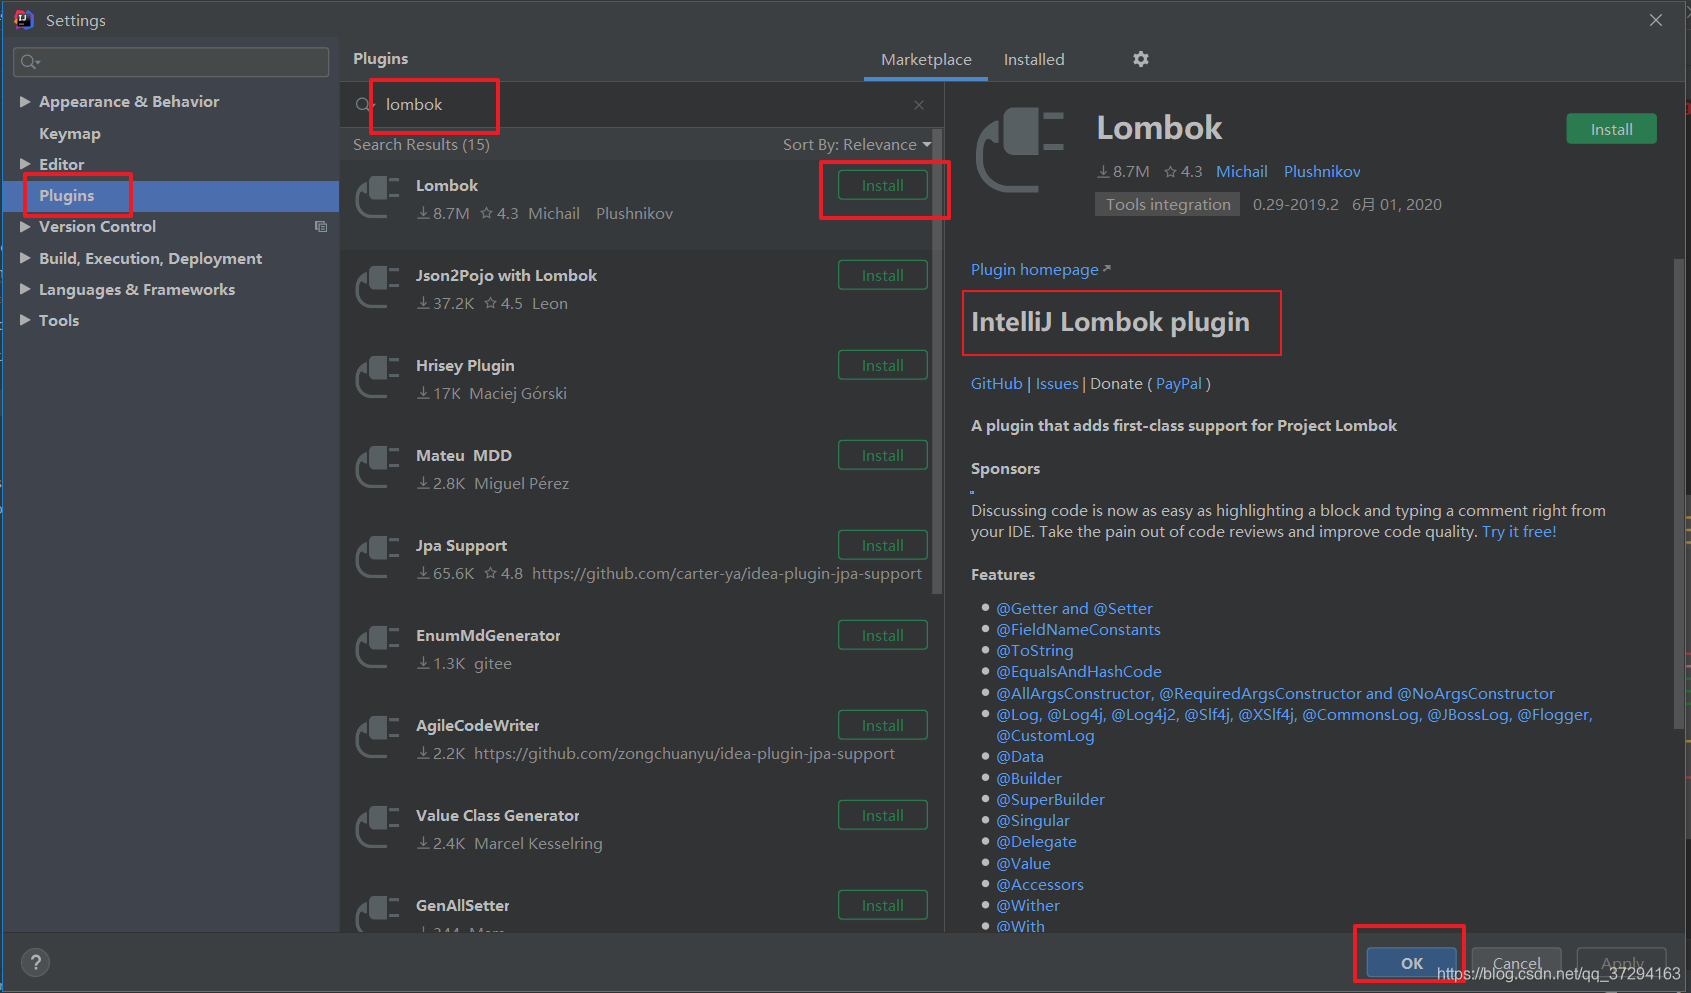The height and width of the screenshot is (993, 1691).
Task: Expand the Version Control tree node
Action: pyautogui.click(x=25, y=227)
